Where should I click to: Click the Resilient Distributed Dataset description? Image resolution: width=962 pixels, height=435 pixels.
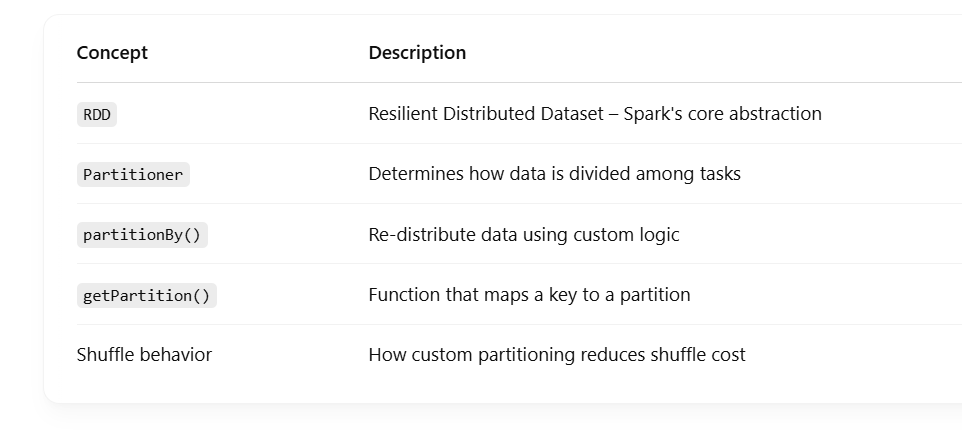[595, 114]
